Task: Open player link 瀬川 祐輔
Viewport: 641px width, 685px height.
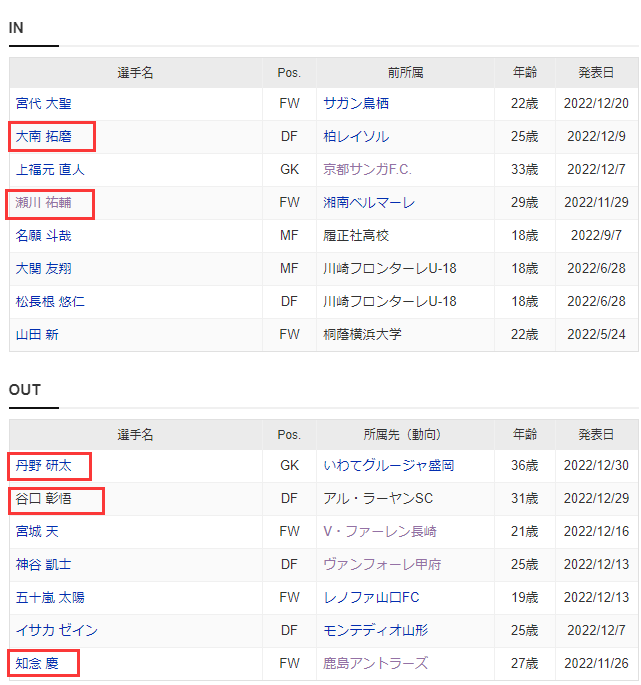Action: click(x=43, y=203)
